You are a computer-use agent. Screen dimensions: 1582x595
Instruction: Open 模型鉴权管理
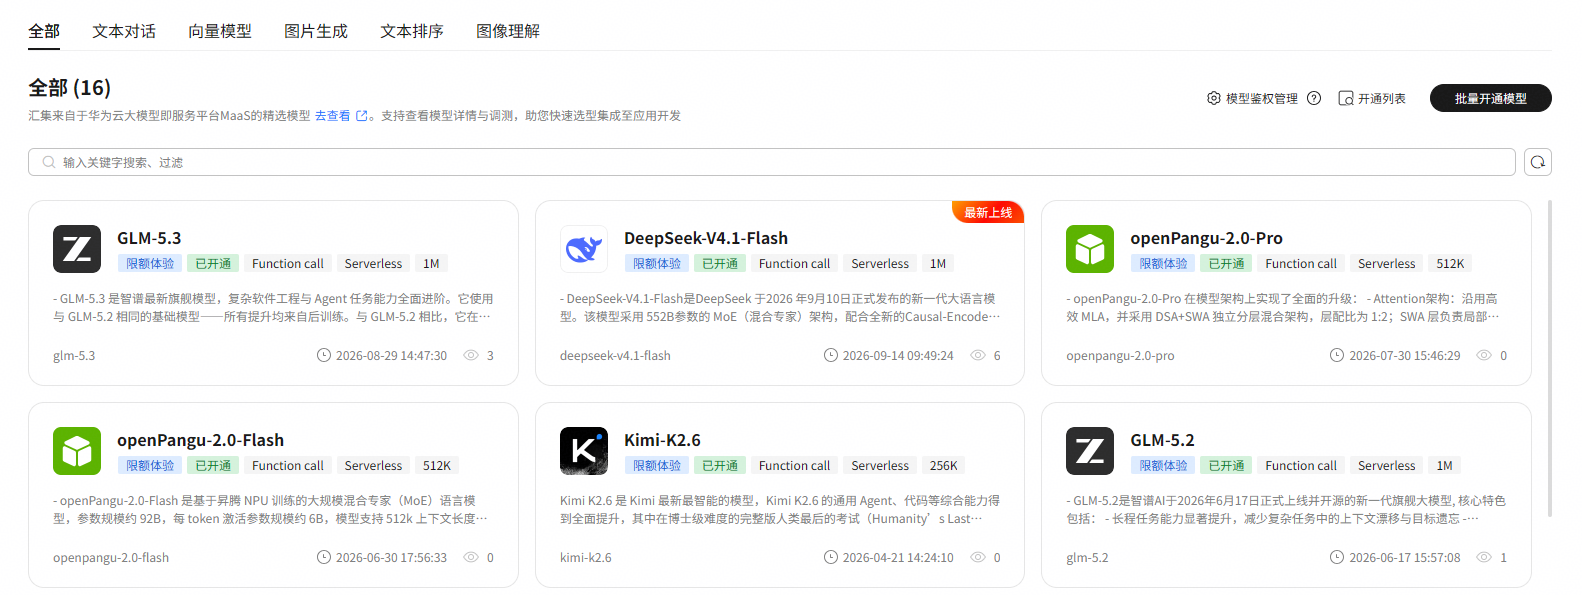(1262, 98)
